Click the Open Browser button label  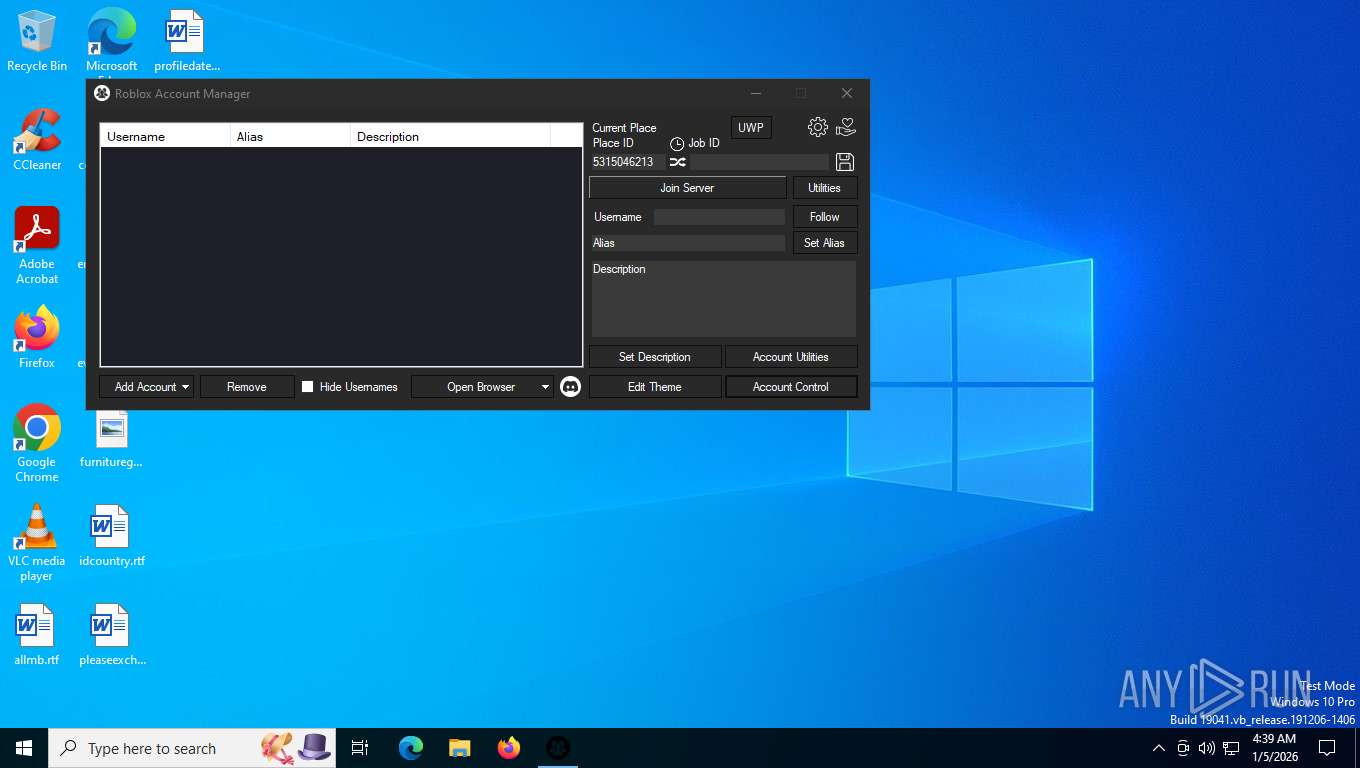click(481, 387)
